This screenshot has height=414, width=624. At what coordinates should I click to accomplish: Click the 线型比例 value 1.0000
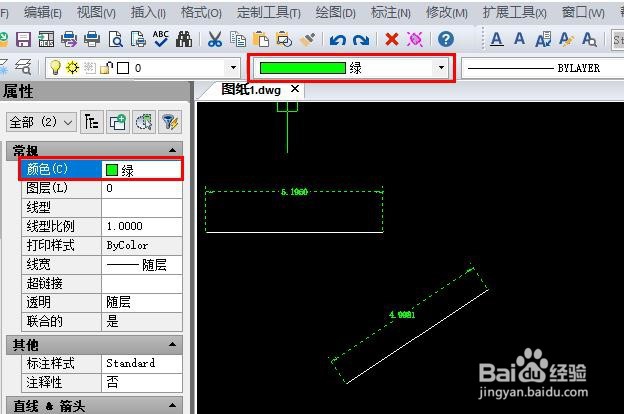pyautogui.click(x=142, y=227)
